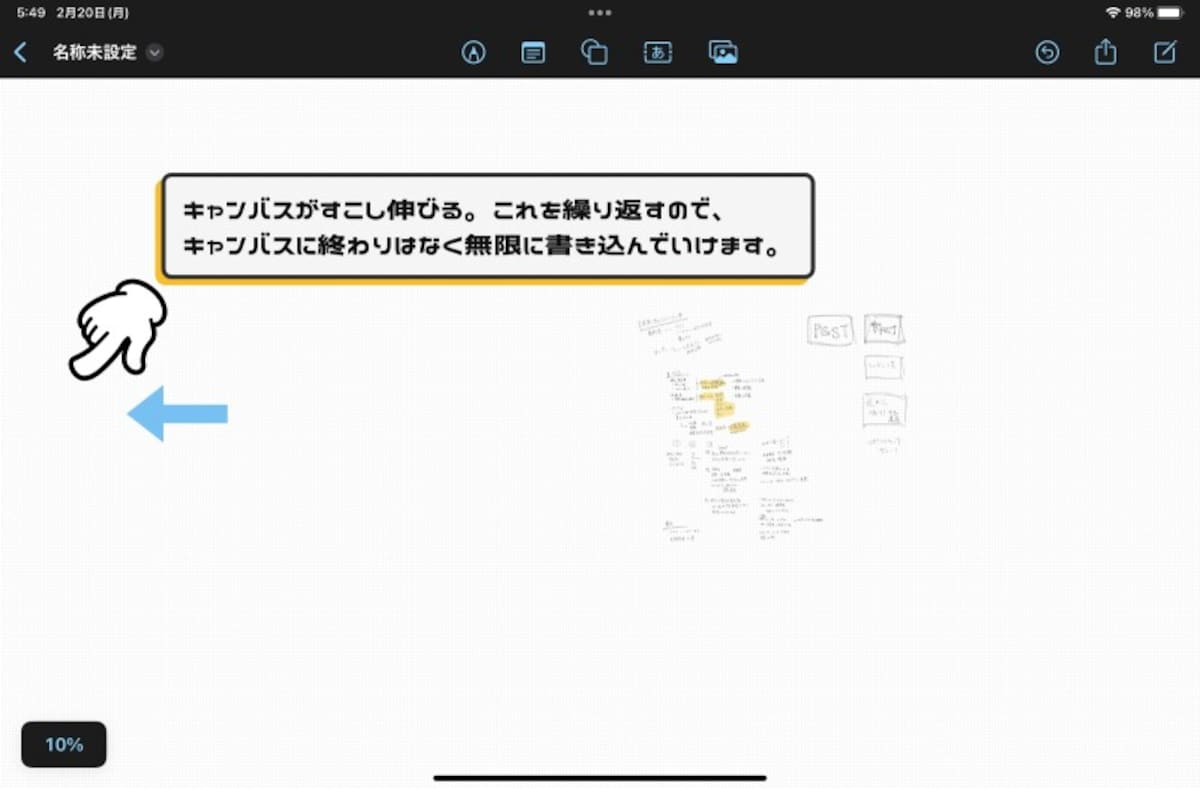Open the 名称未設定 board title menu
This screenshot has height=789, width=1200.
point(107,53)
